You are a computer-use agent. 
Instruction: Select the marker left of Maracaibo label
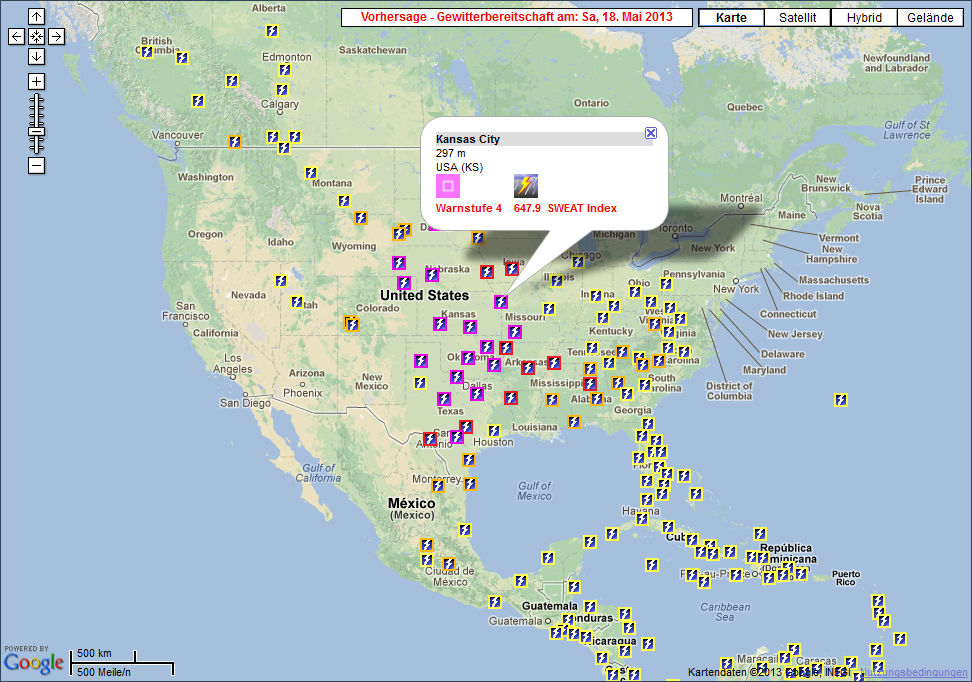point(727,664)
